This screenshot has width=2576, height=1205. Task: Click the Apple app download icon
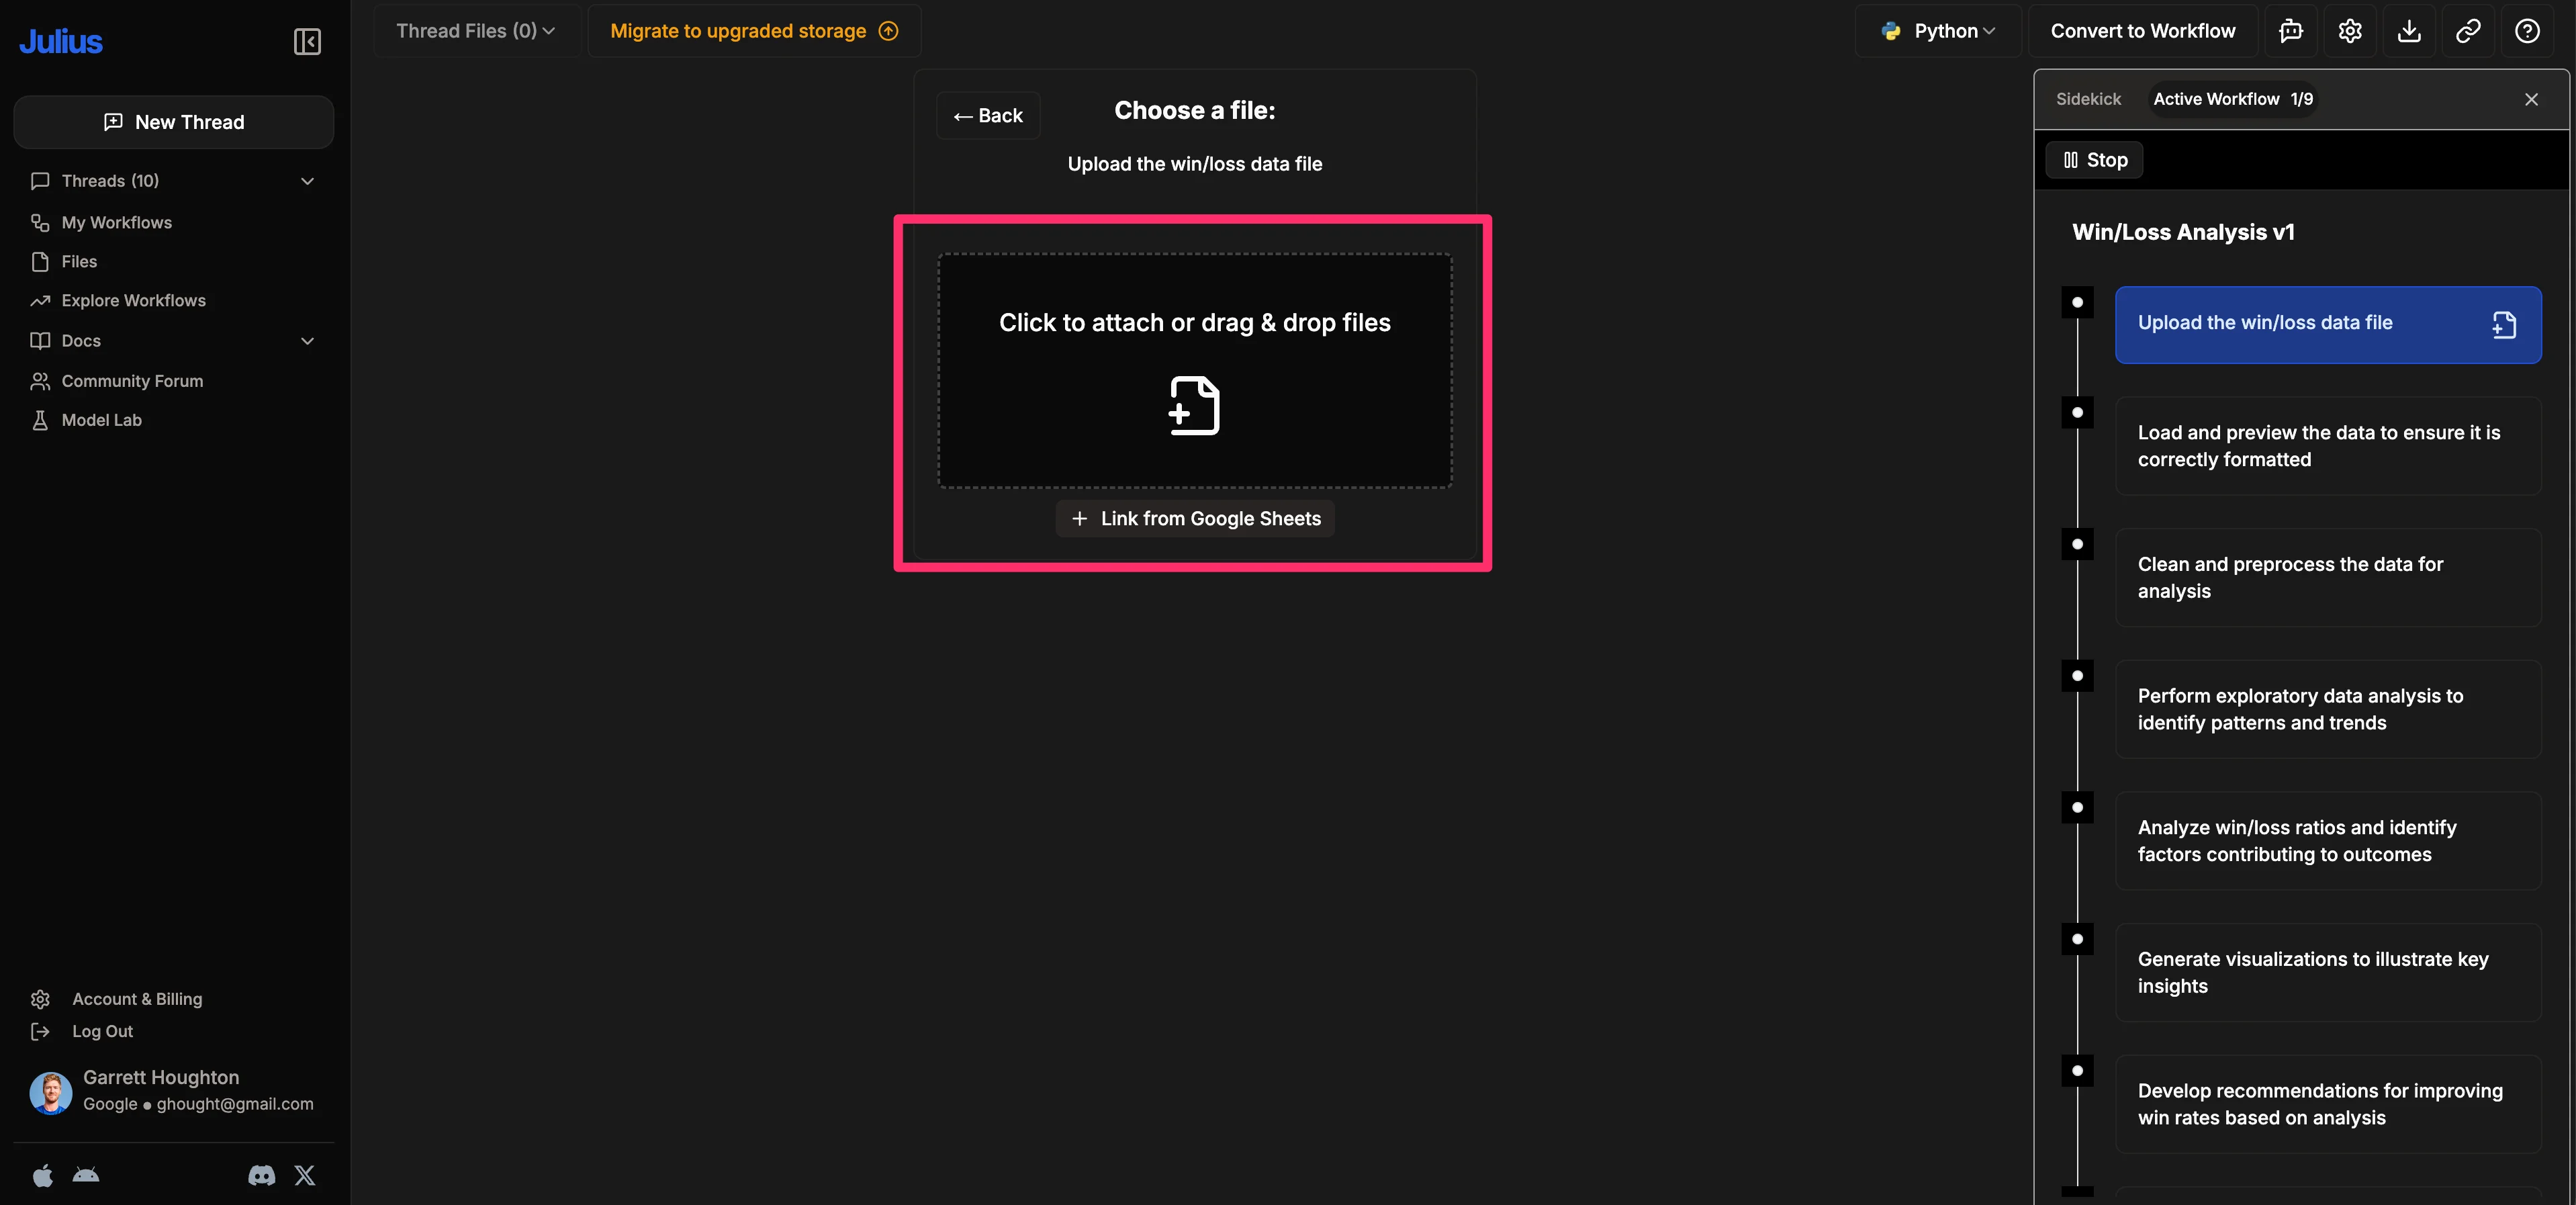pos(43,1175)
